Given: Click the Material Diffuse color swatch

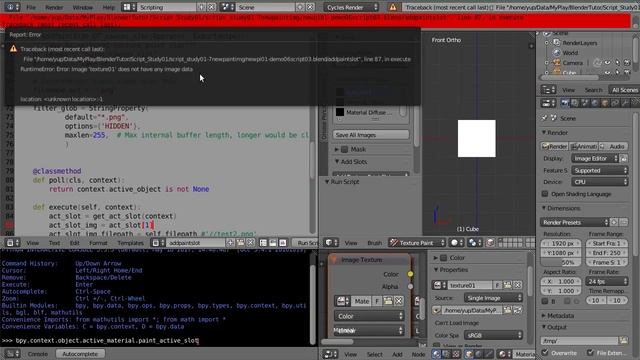Looking at the screenshot, I should 340,112.
